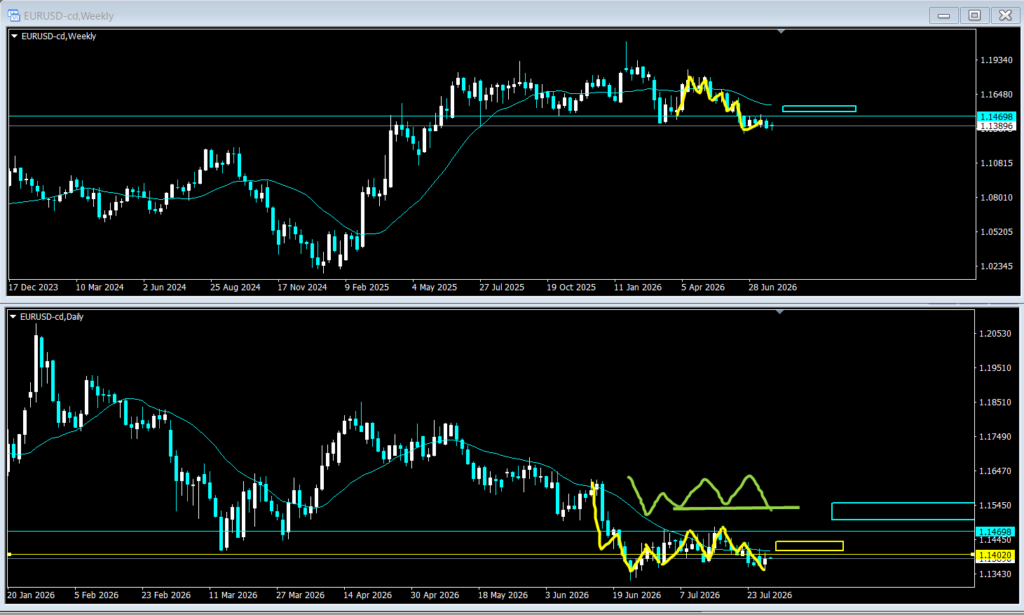
Task: Click 1.18510 on Daily price scale
Action: pos(995,402)
